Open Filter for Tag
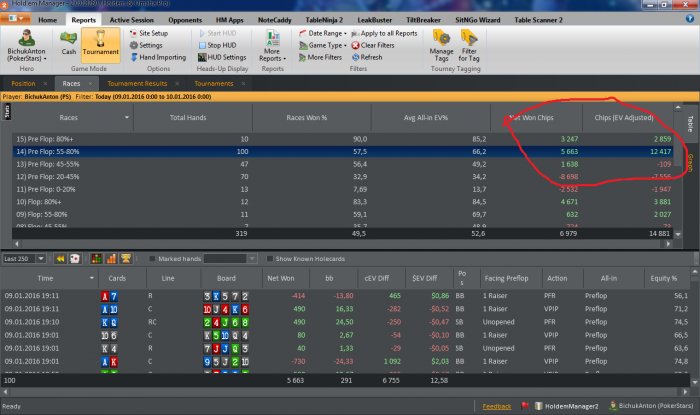The image size is (700, 415). (x=469, y=46)
